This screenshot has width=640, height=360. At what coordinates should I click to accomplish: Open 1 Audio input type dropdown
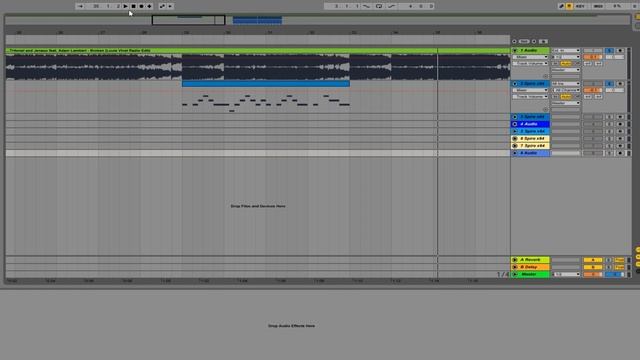pyautogui.click(x=566, y=50)
